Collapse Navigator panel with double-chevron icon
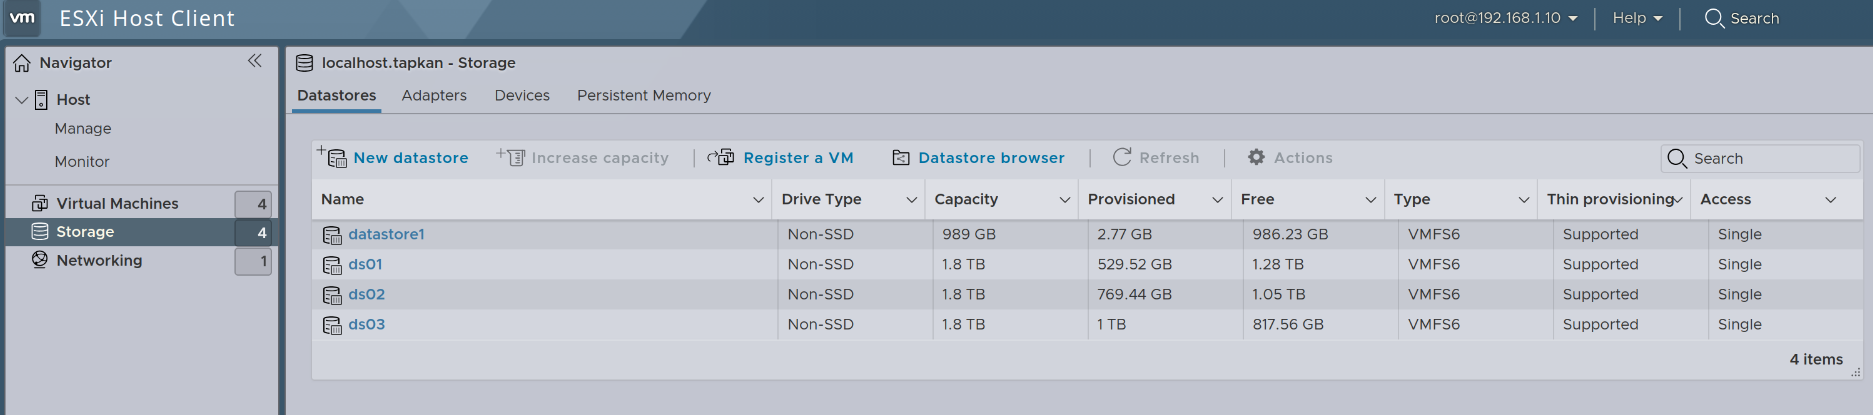 pyautogui.click(x=255, y=61)
